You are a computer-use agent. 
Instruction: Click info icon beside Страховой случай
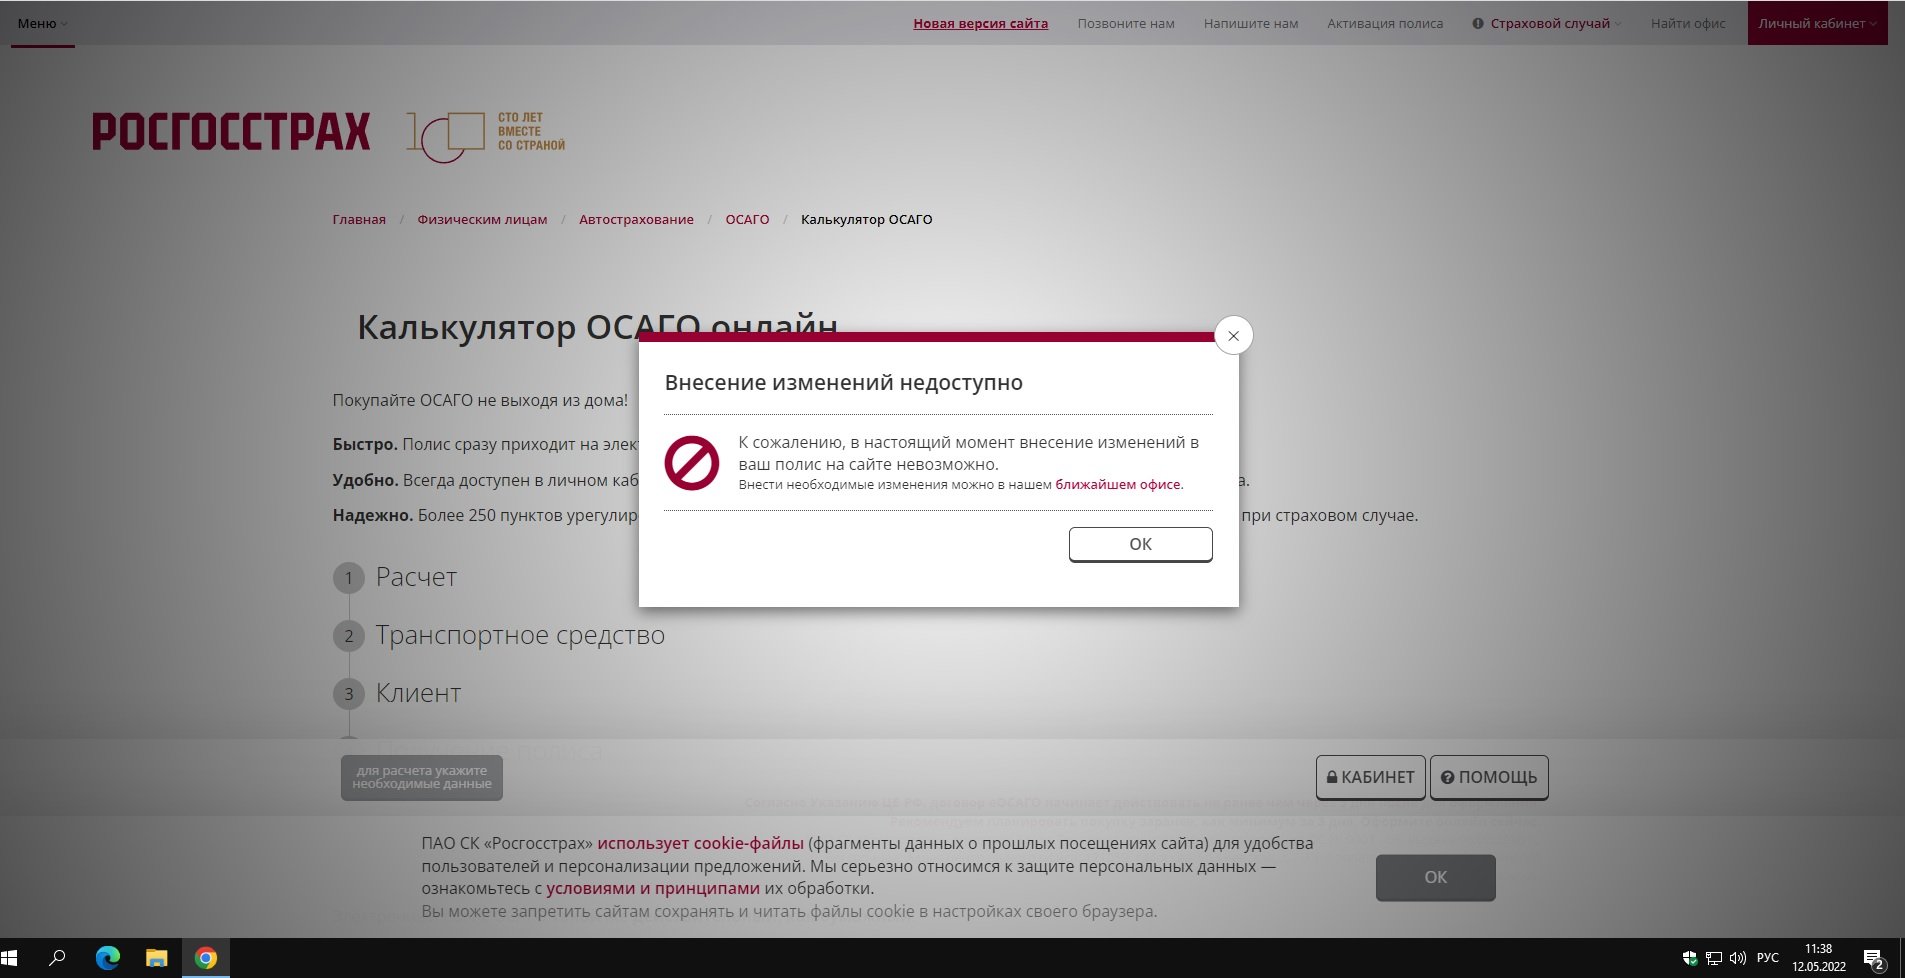pos(1478,23)
